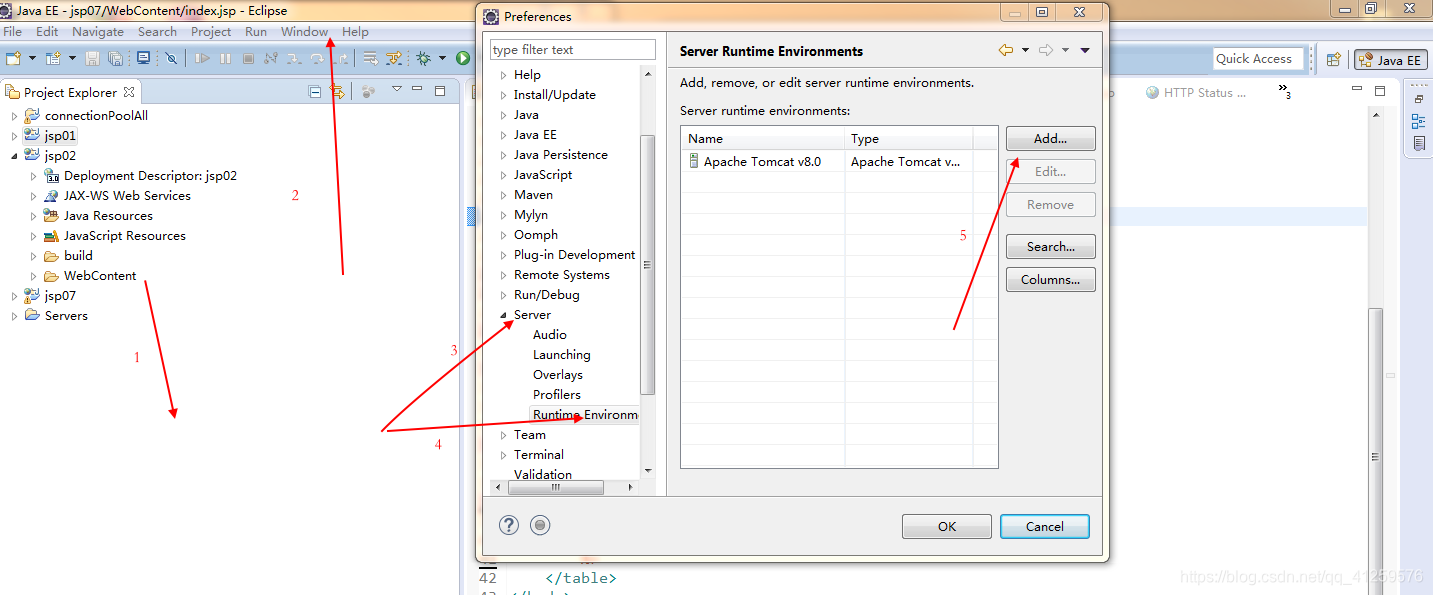Click the preferences filter text field
Screen dimensions: 1433x595
[x=573, y=49]
